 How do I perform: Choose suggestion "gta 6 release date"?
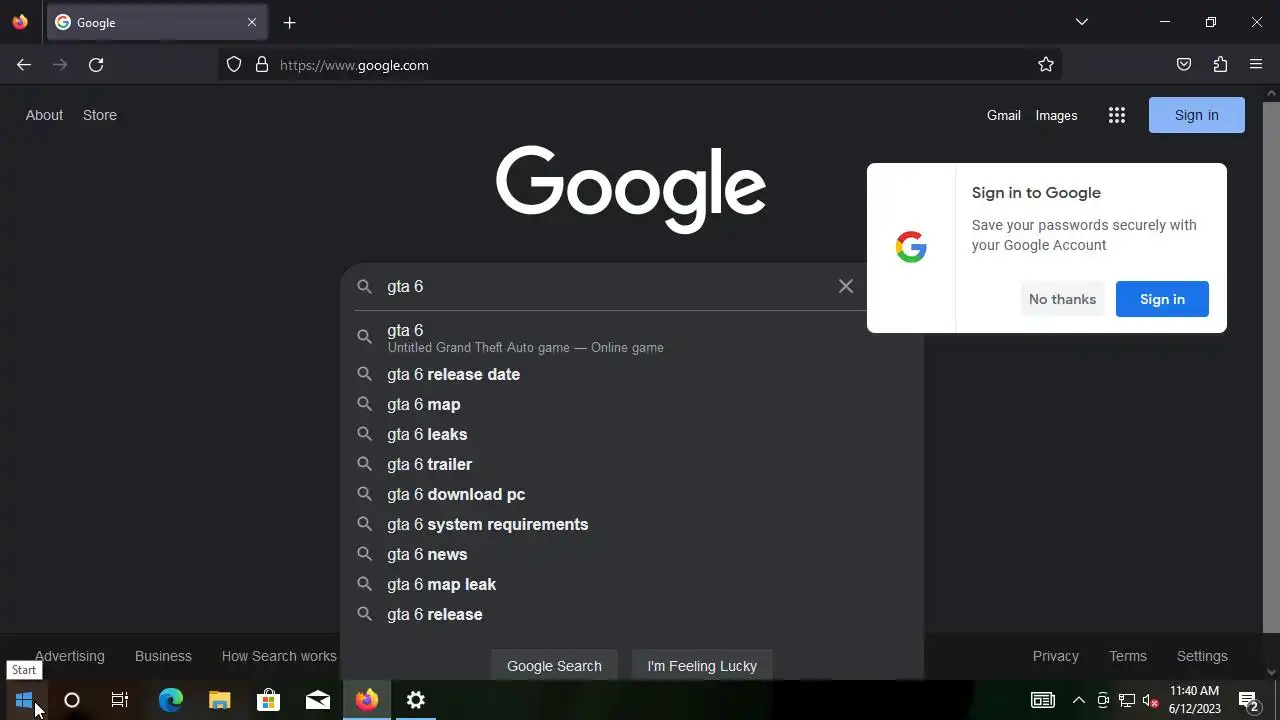632,374
